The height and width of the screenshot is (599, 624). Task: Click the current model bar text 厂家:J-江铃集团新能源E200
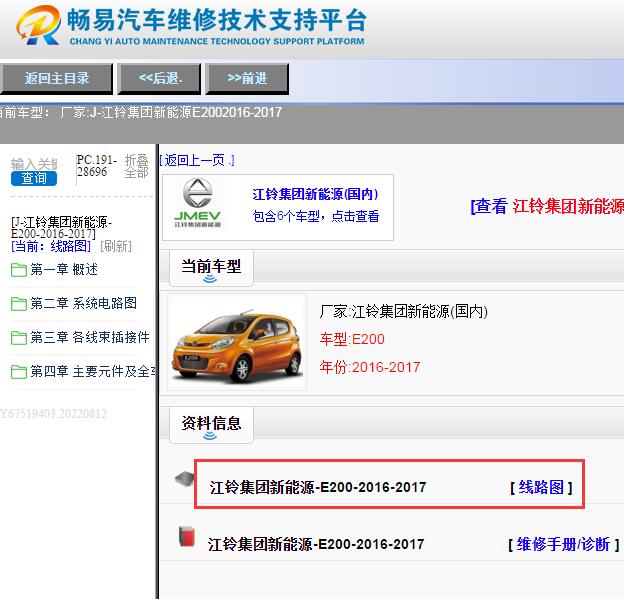[x=171, y=113]
